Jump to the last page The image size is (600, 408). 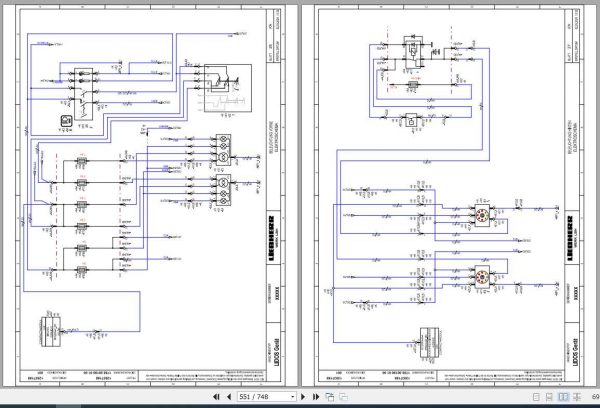click(x=316, y=397)
